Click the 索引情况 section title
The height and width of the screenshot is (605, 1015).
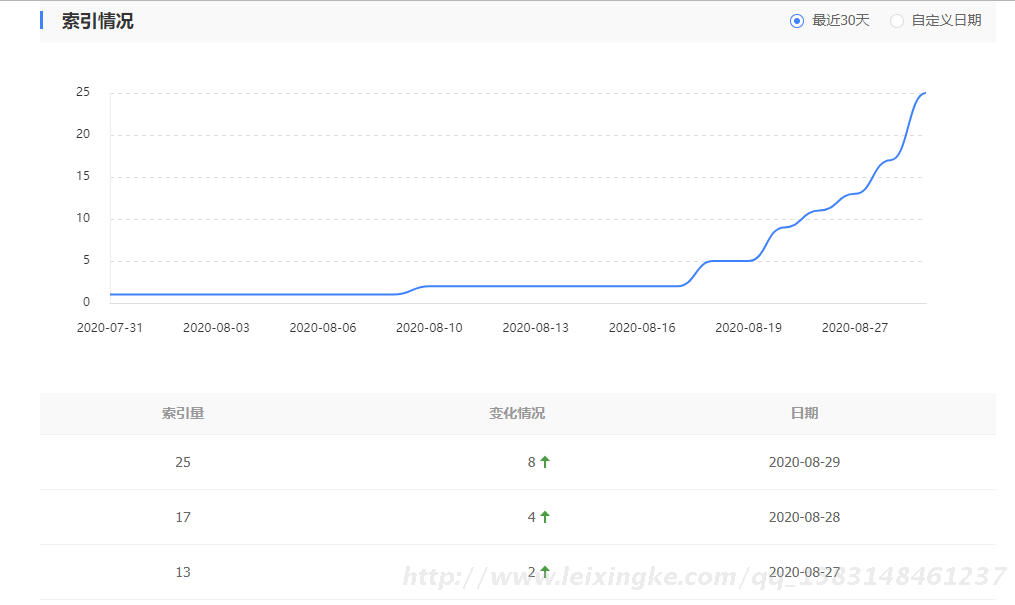tap(97, 21)
